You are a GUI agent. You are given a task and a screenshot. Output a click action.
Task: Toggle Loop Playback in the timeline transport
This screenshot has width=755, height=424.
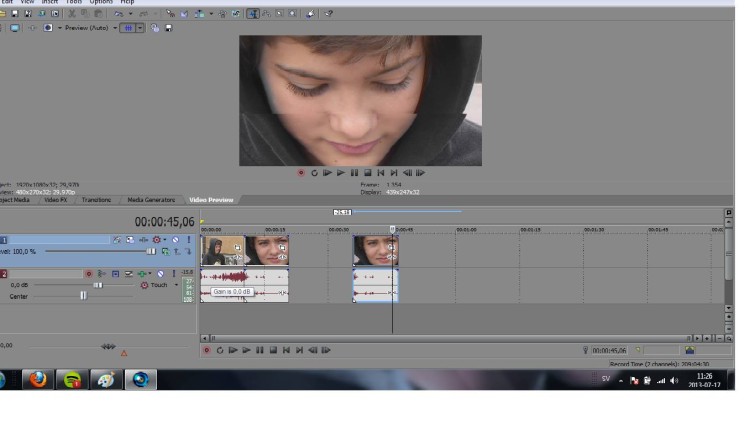tap(220, 350)
